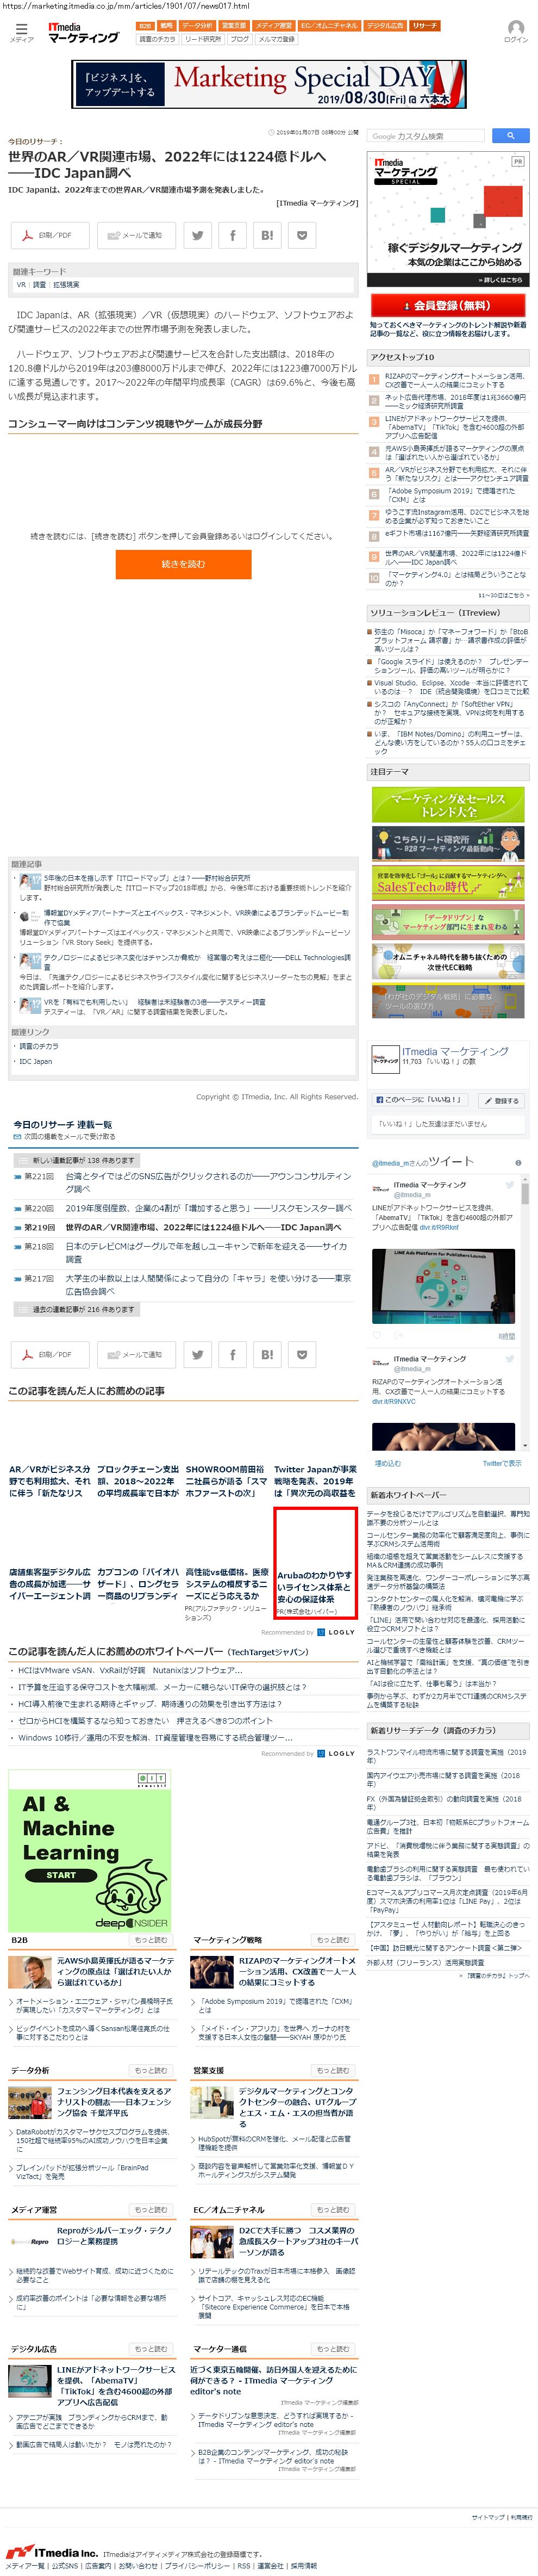Click 印刷/PDF button under series list

49,1354
